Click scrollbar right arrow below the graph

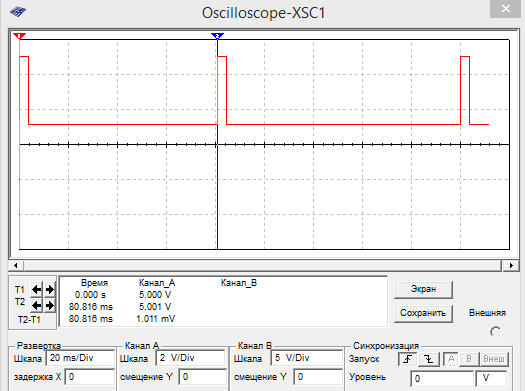point(511,265)
